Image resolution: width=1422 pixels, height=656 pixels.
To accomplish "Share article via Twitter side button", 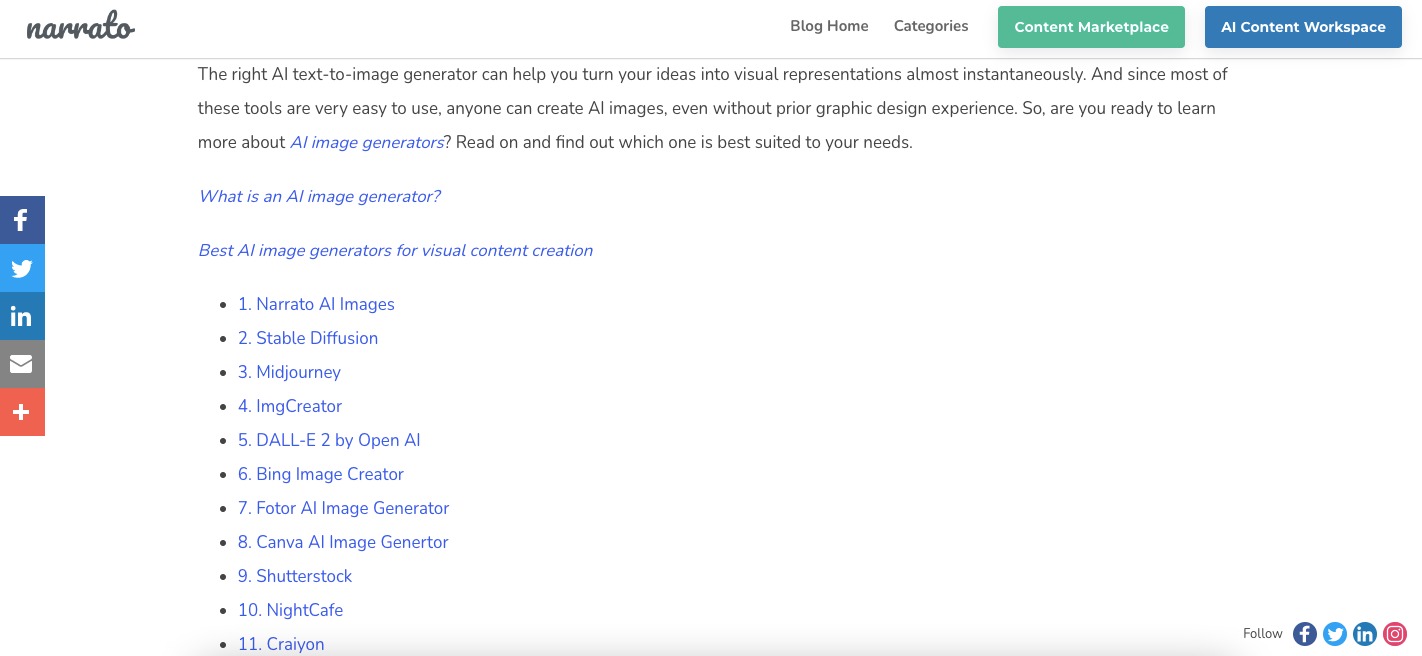I will tap(22, 268).
